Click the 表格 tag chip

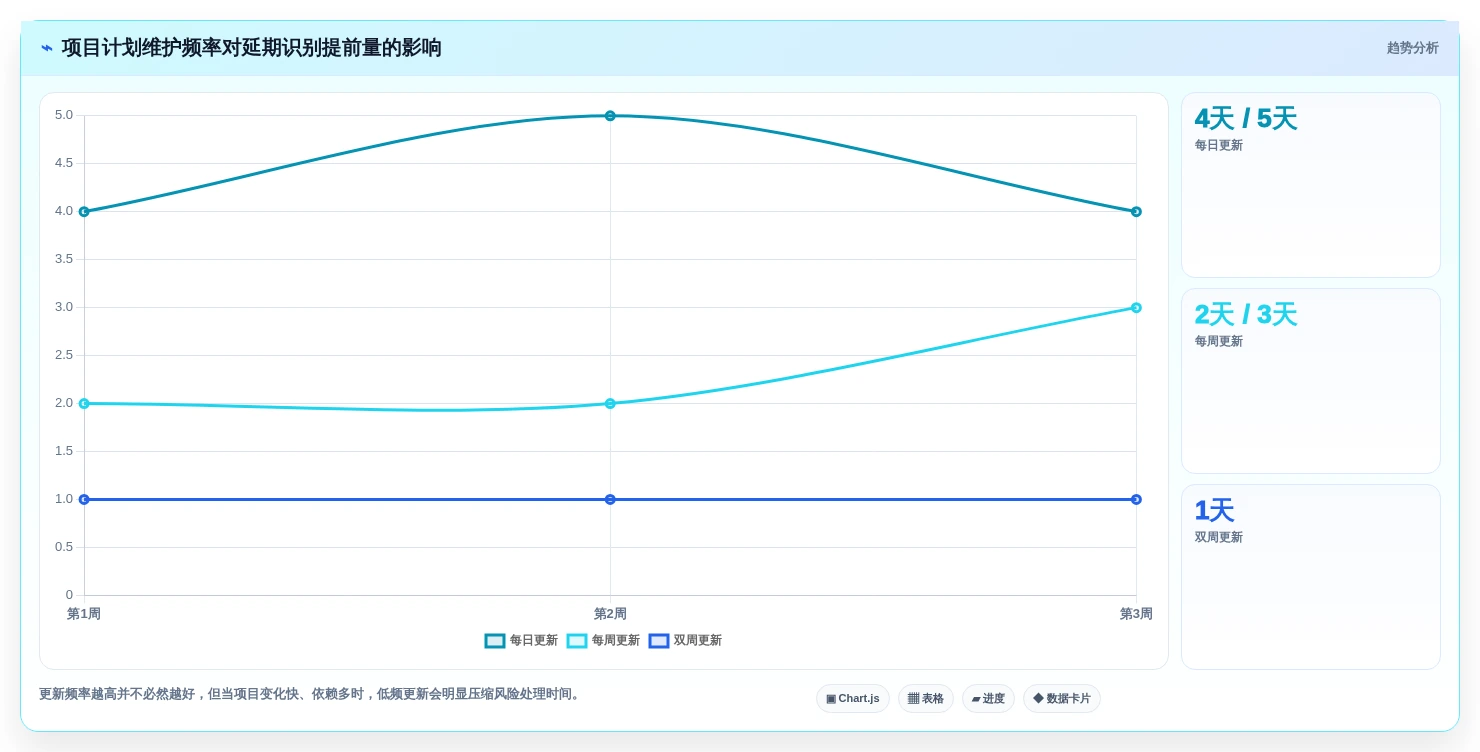click(926, 699)
